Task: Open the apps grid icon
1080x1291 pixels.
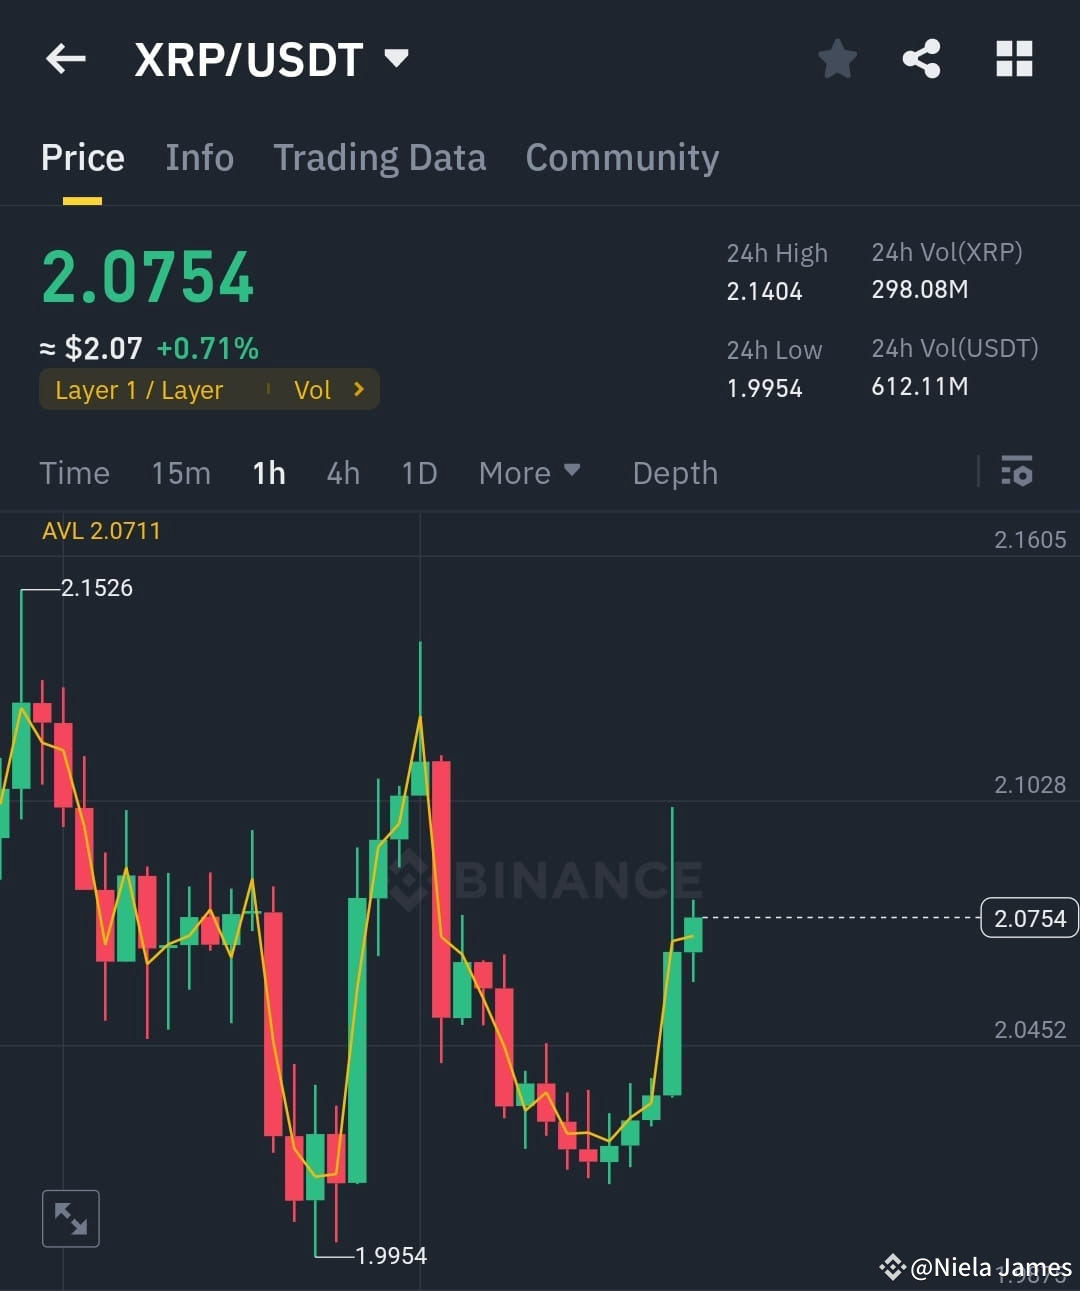Action: pyautogui.click(x=1014, y=58)
